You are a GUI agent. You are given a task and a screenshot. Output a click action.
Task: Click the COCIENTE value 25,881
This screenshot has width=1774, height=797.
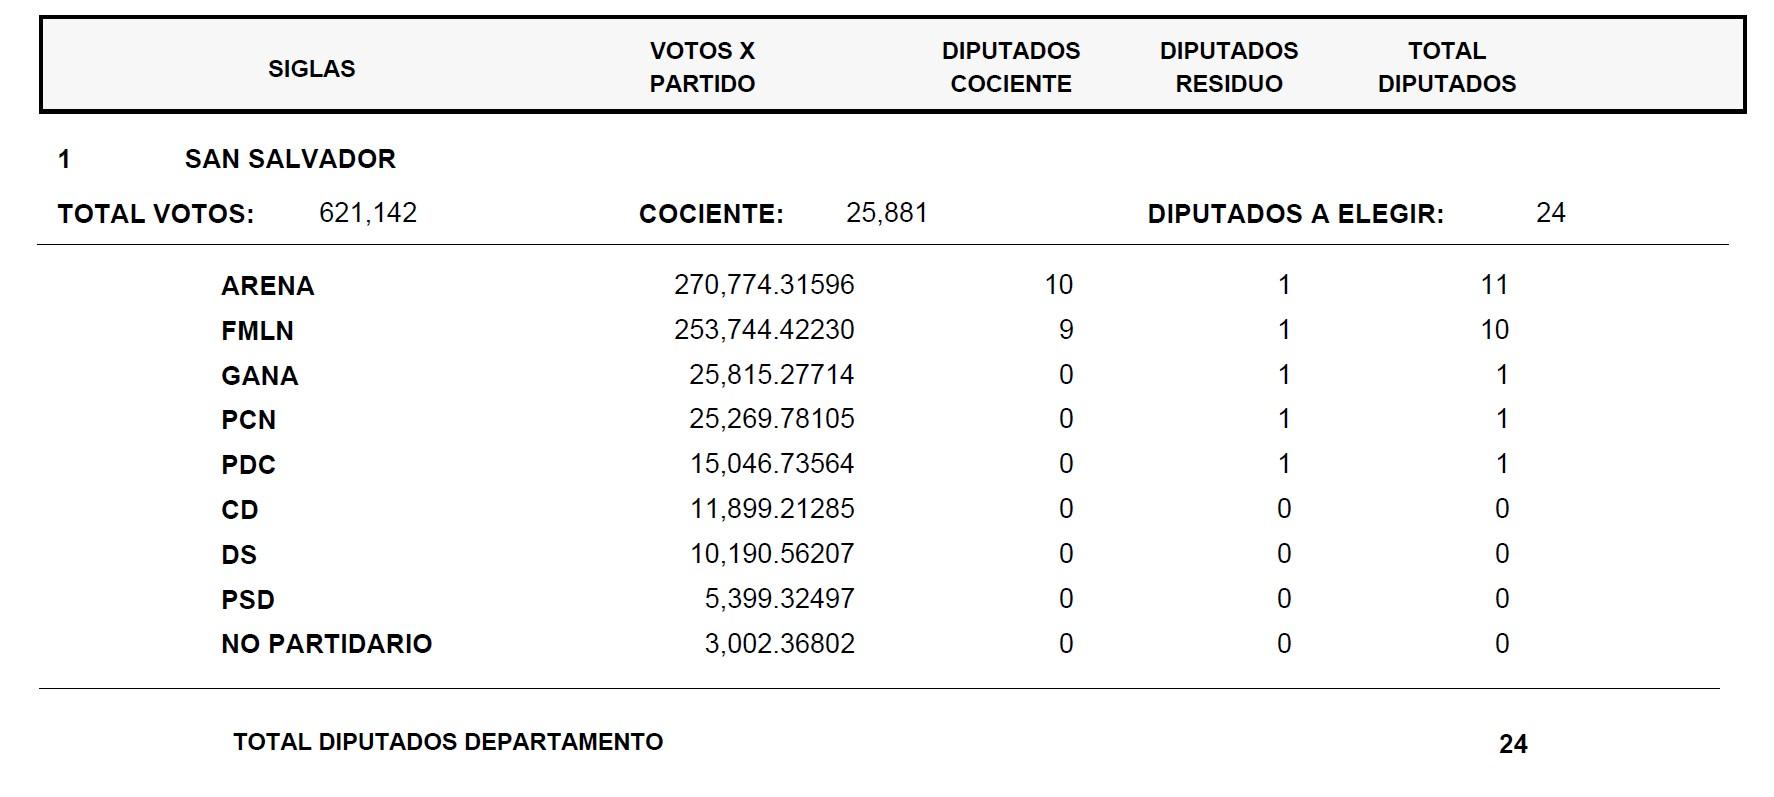click(887, 213)
